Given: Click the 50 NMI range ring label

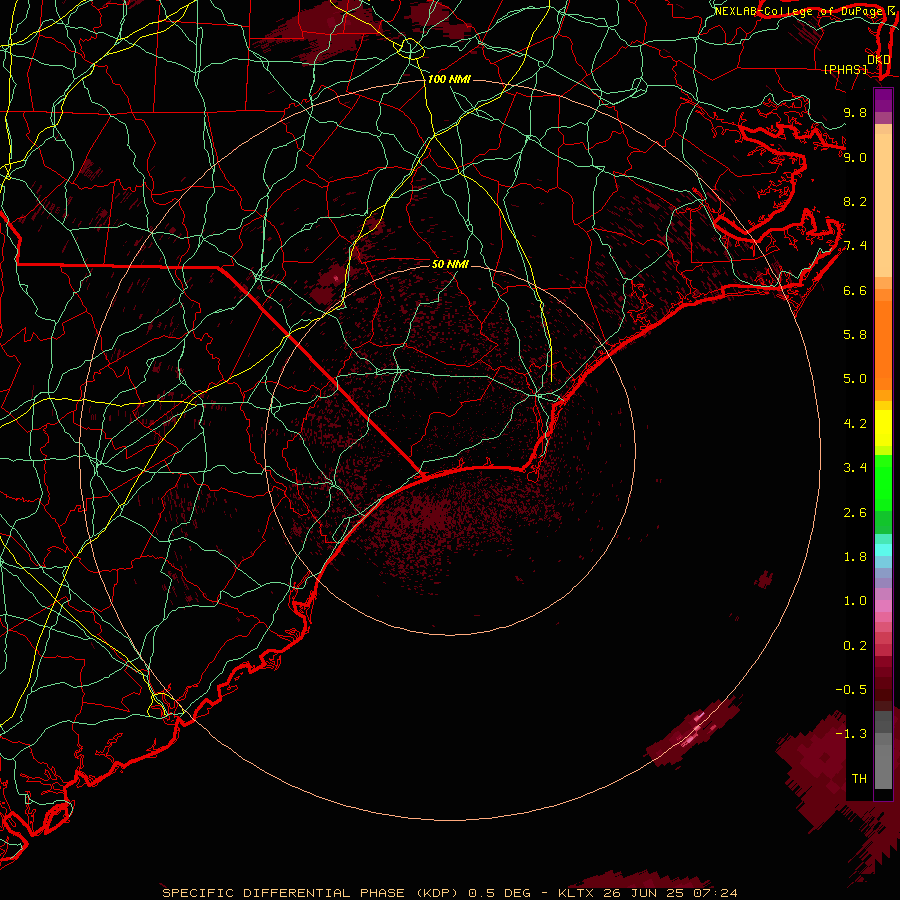Looking at the screenshot, I should click(450, 264).
